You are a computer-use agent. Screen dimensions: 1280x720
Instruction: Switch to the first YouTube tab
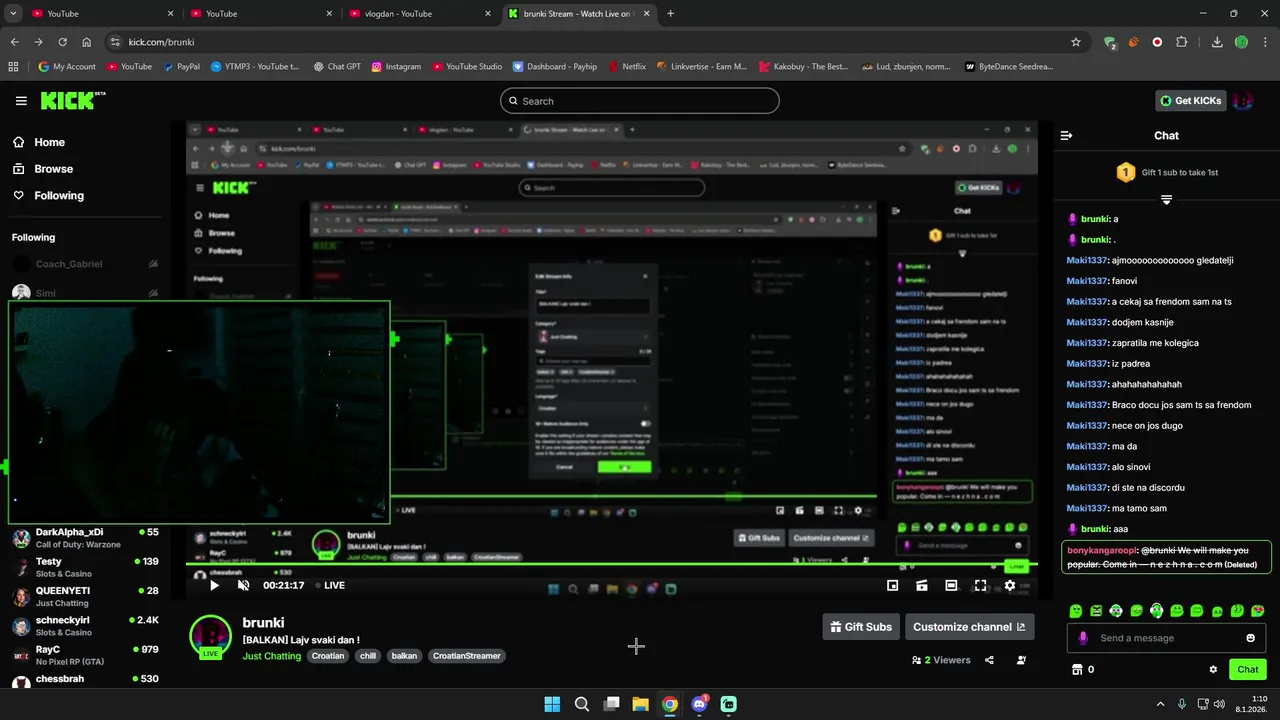point(104,14)
